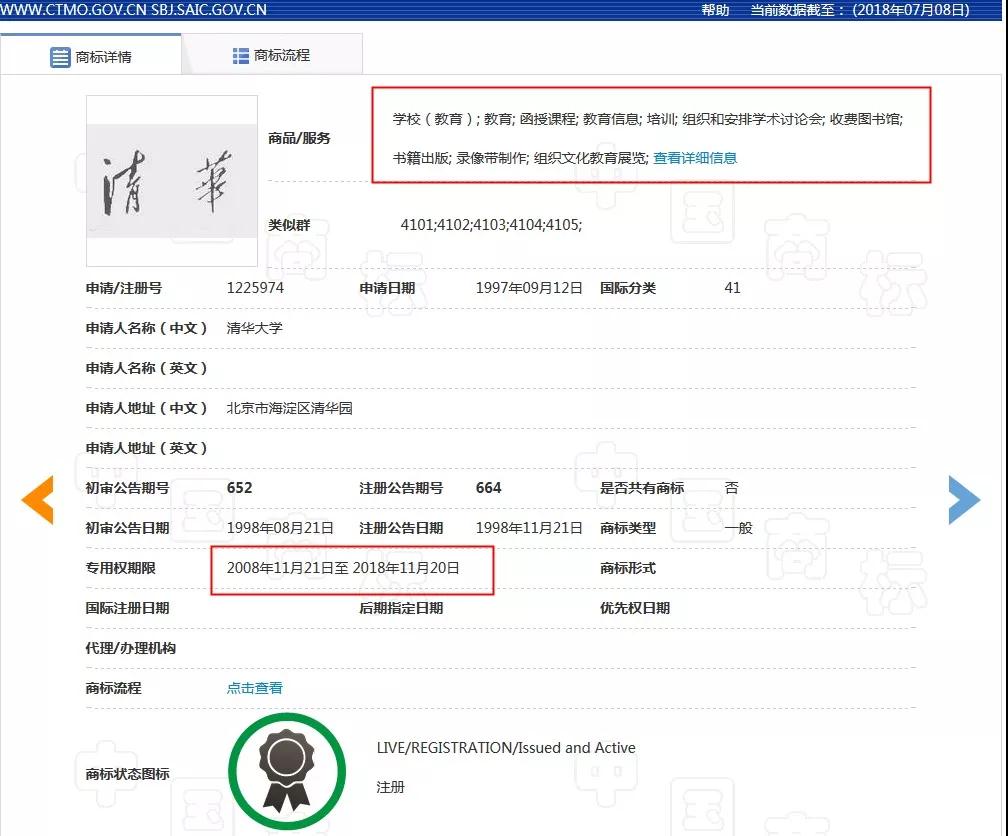
Task: Click the 申请人地址（中文） field label
Action: click(x=147, y=408)
